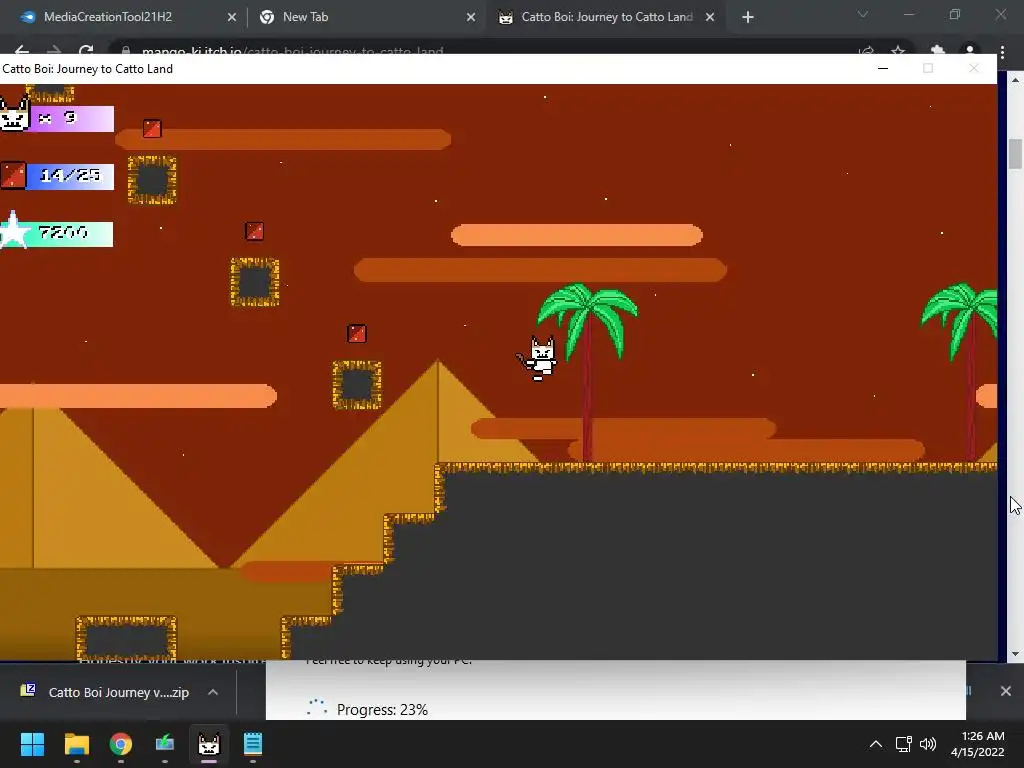Minimize the Catto Boi game window
Viewport: 1024px width, 768px height.
pyautogui.click(x=883, y=69)
